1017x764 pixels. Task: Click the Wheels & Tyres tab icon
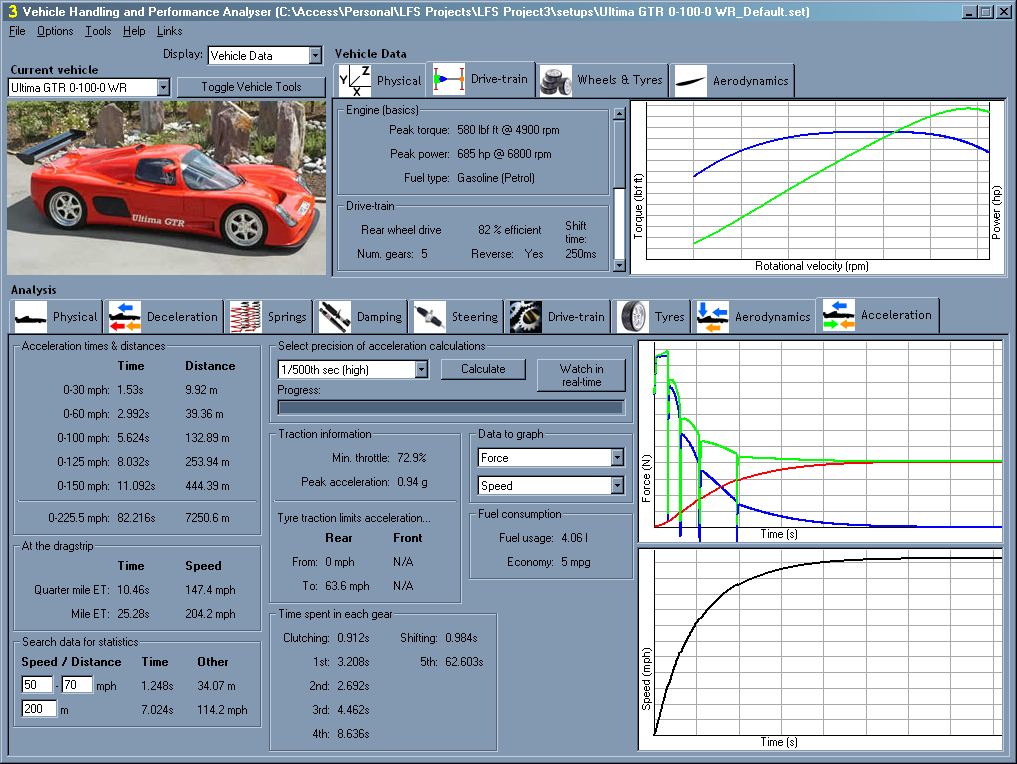pyautogui.click(x=556, y=80)
